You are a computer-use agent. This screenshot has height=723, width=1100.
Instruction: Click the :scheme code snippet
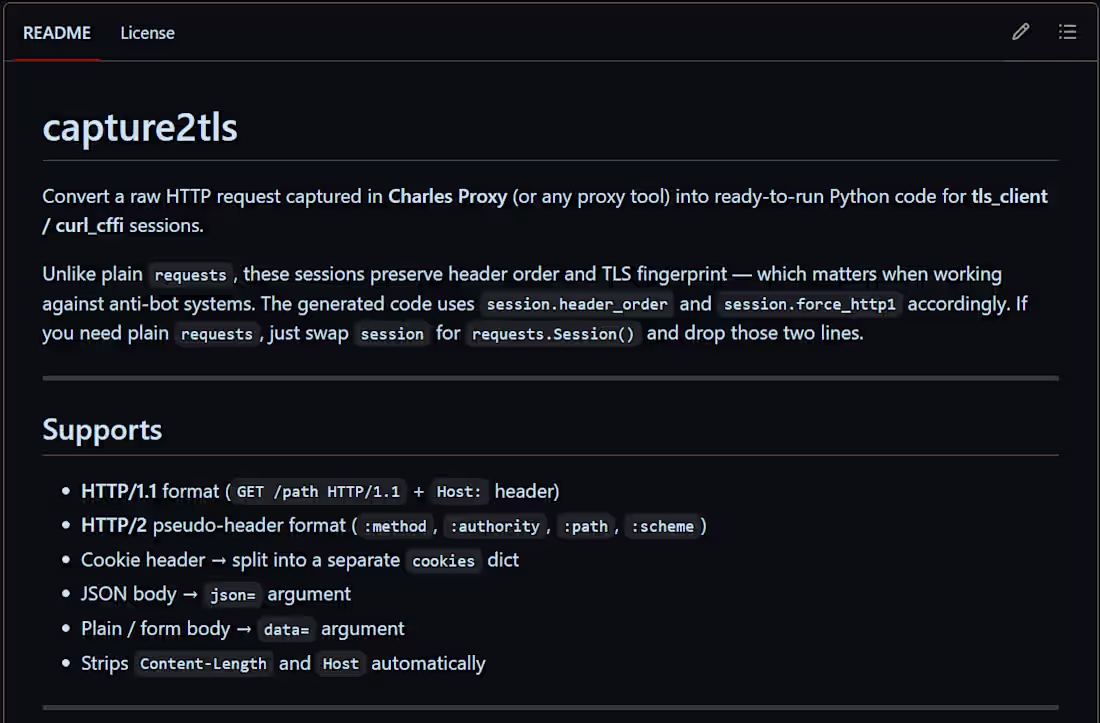(662, 527)
